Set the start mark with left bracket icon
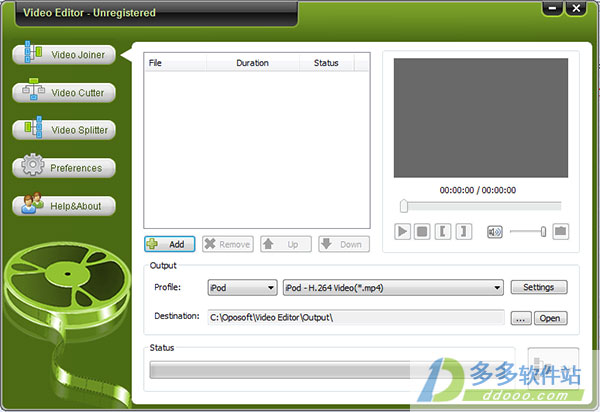The width and height of the screenshot is (600, 412). [x=443, y=231]
